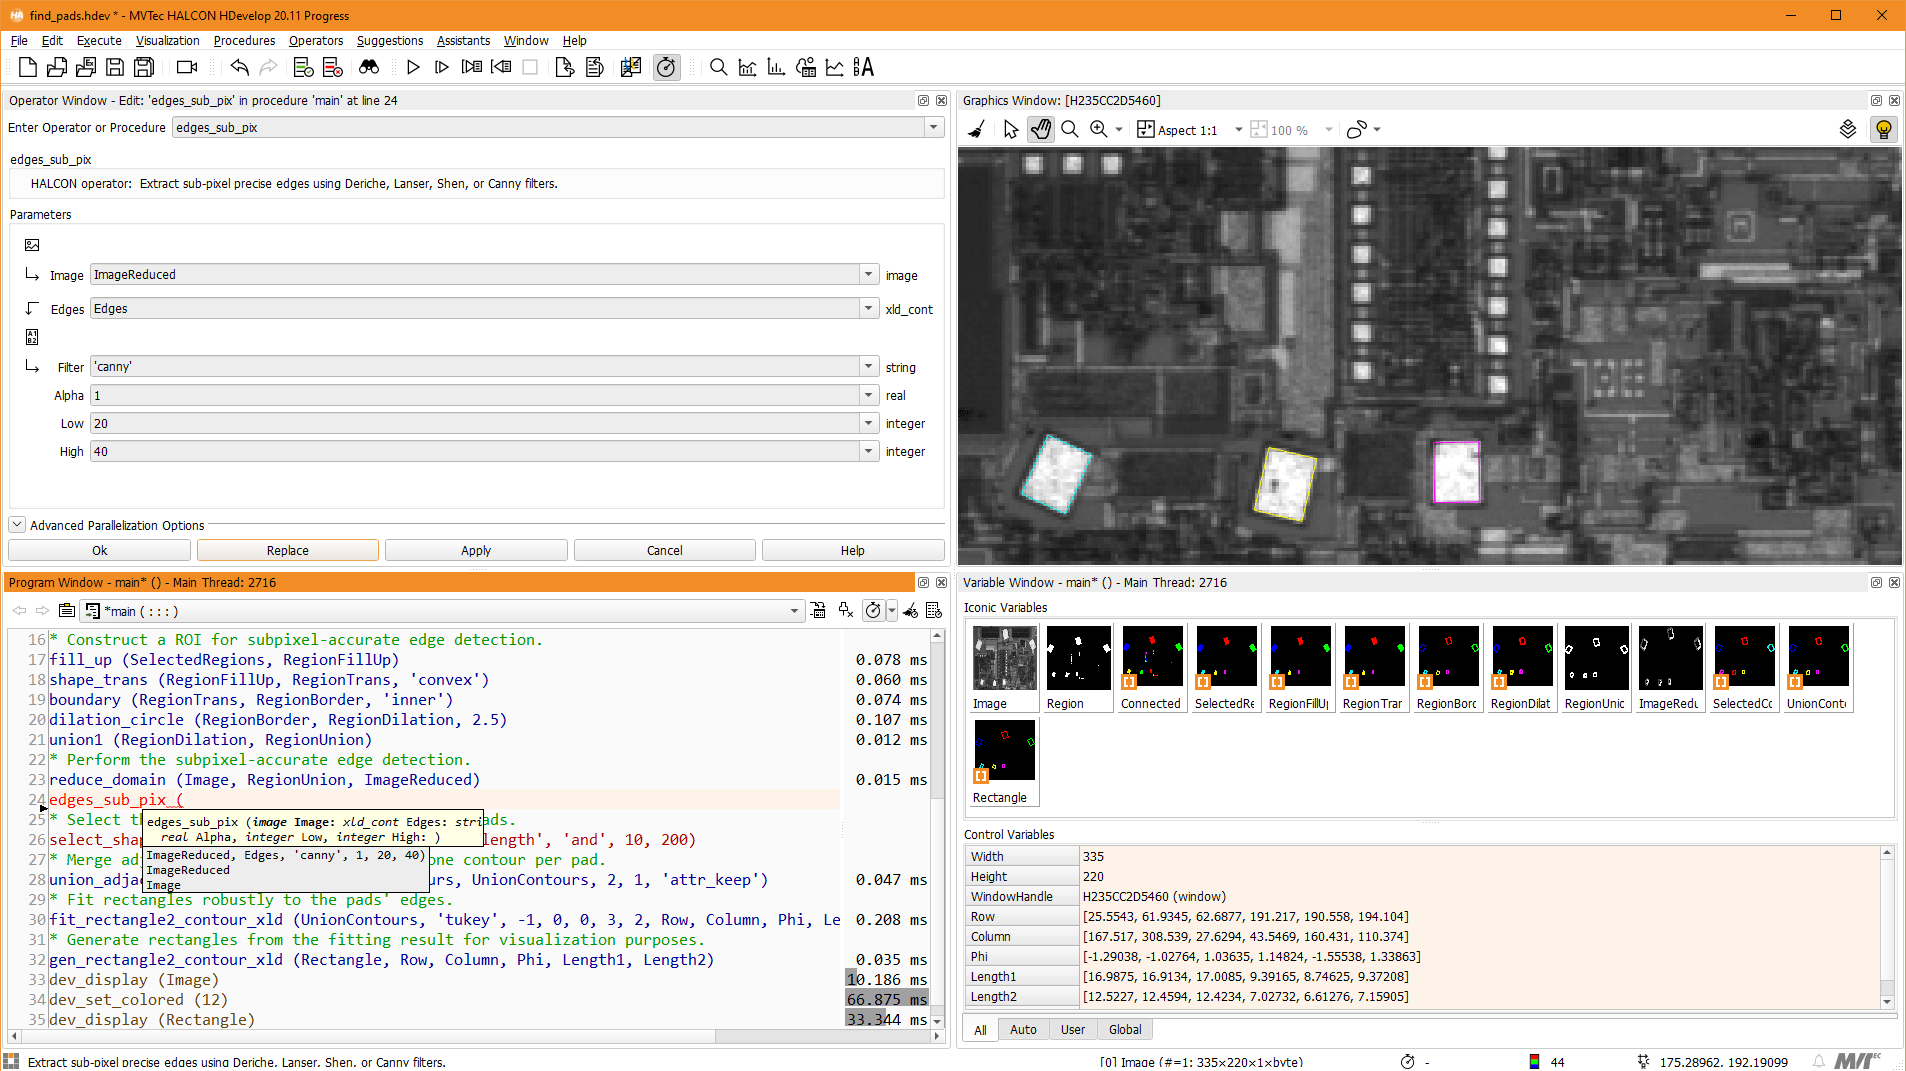The image size is (1906, 1071).
Task: Open the Suggestions menu
Action: click(390, 41)
